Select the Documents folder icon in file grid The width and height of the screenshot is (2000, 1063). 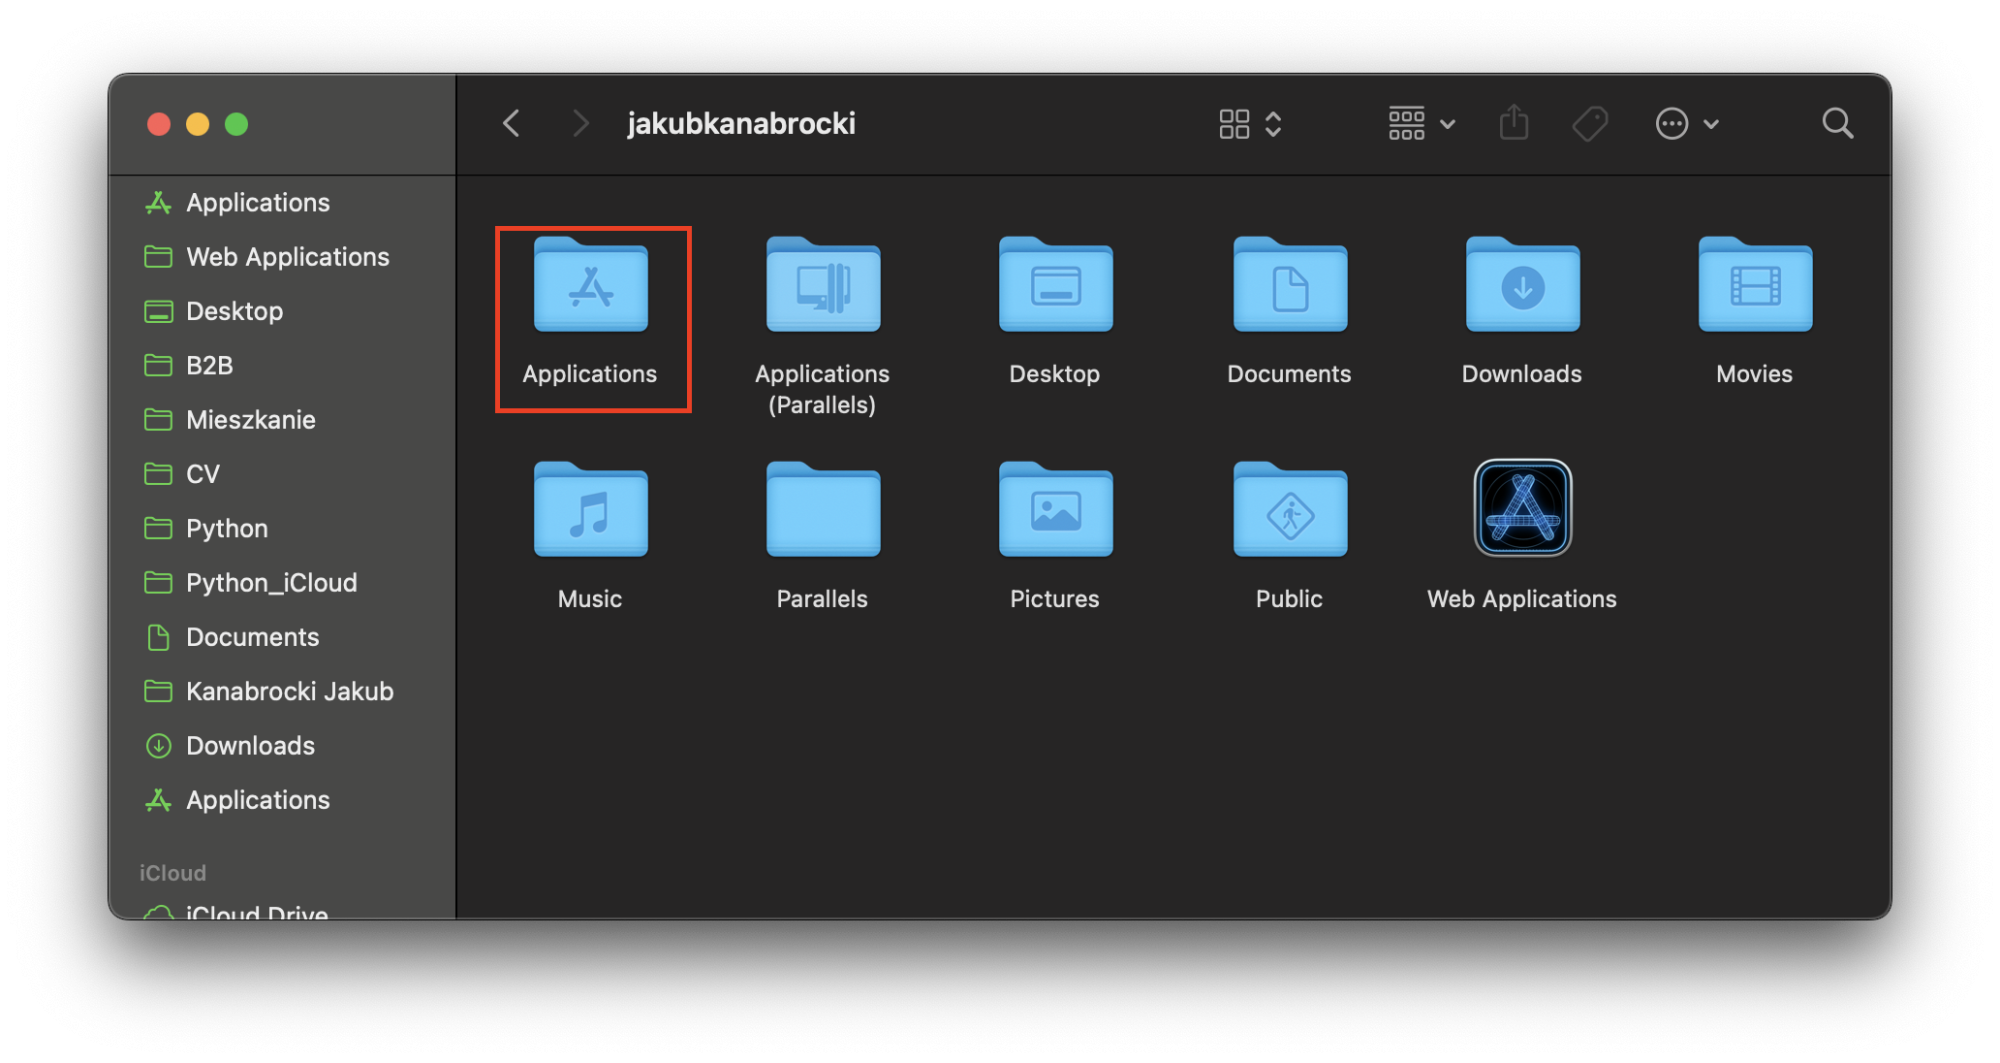pos(1290,285)
